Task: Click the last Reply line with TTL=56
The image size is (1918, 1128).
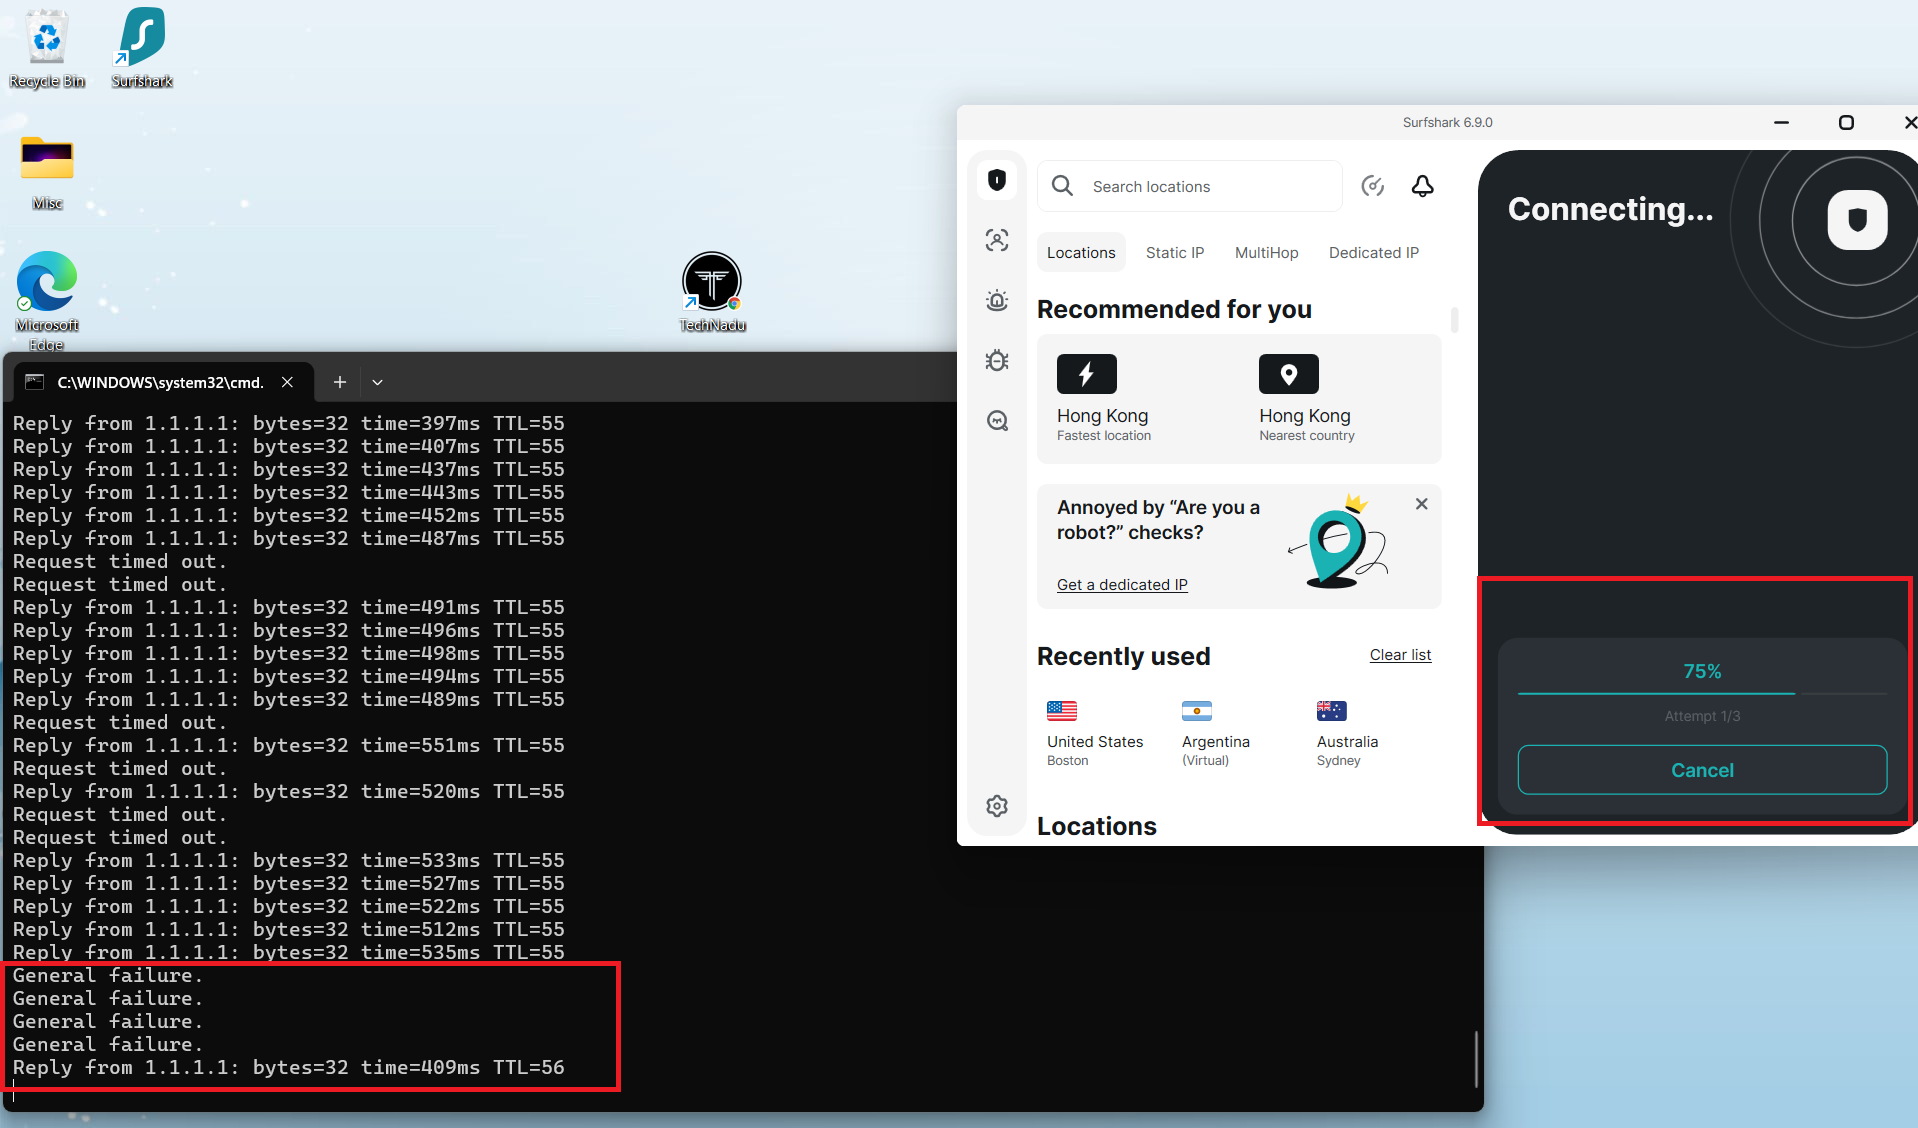Action: 289,1067
